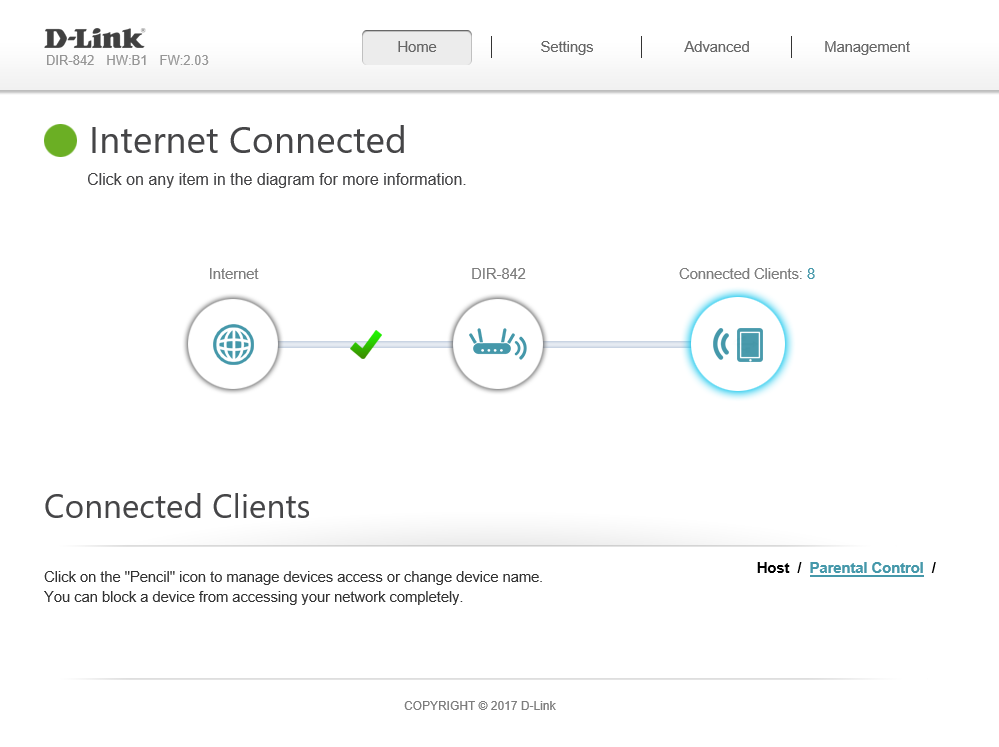
Task: Click the green checkmark connection indicator
Action: point(365,345)
